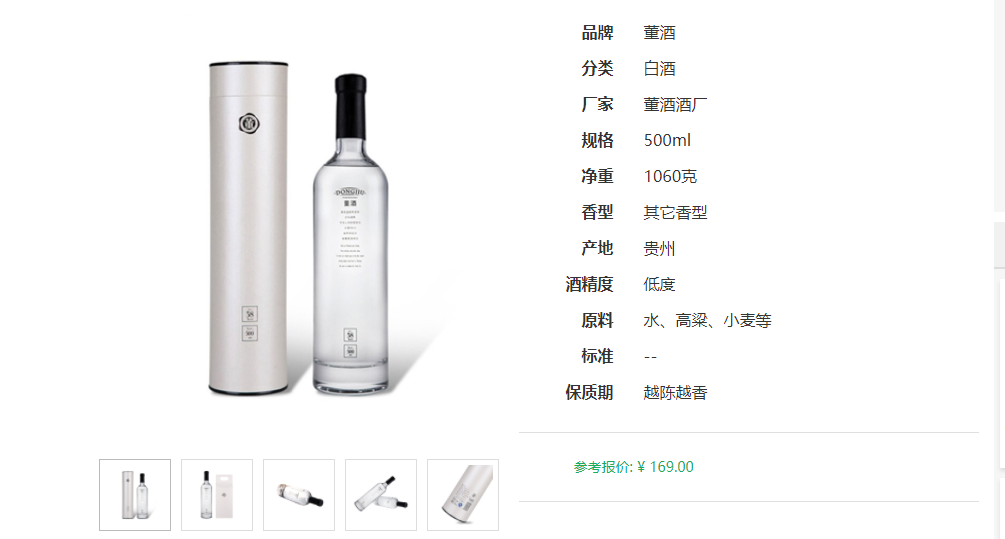
Task: Click the specification value 500ml
Action: (667, 140)
